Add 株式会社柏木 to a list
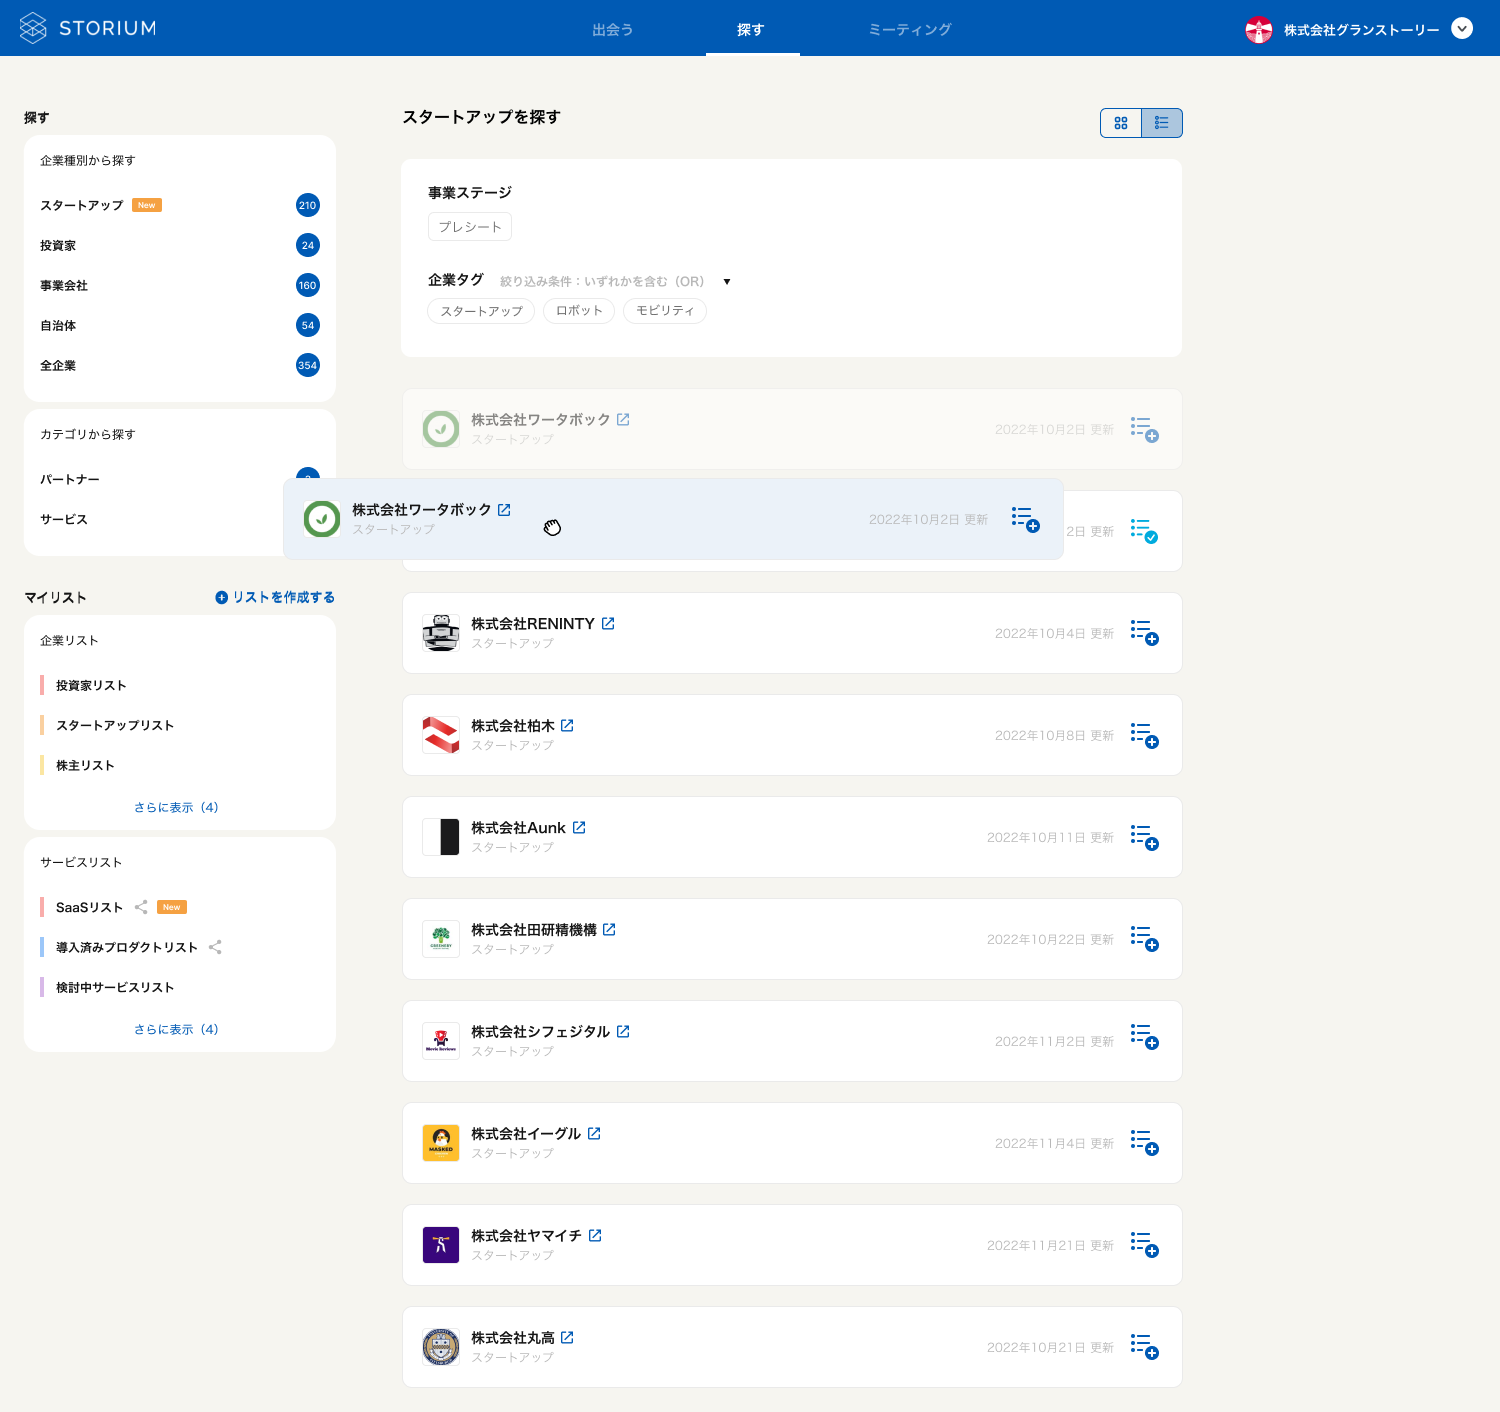 tap(1144, 735)
